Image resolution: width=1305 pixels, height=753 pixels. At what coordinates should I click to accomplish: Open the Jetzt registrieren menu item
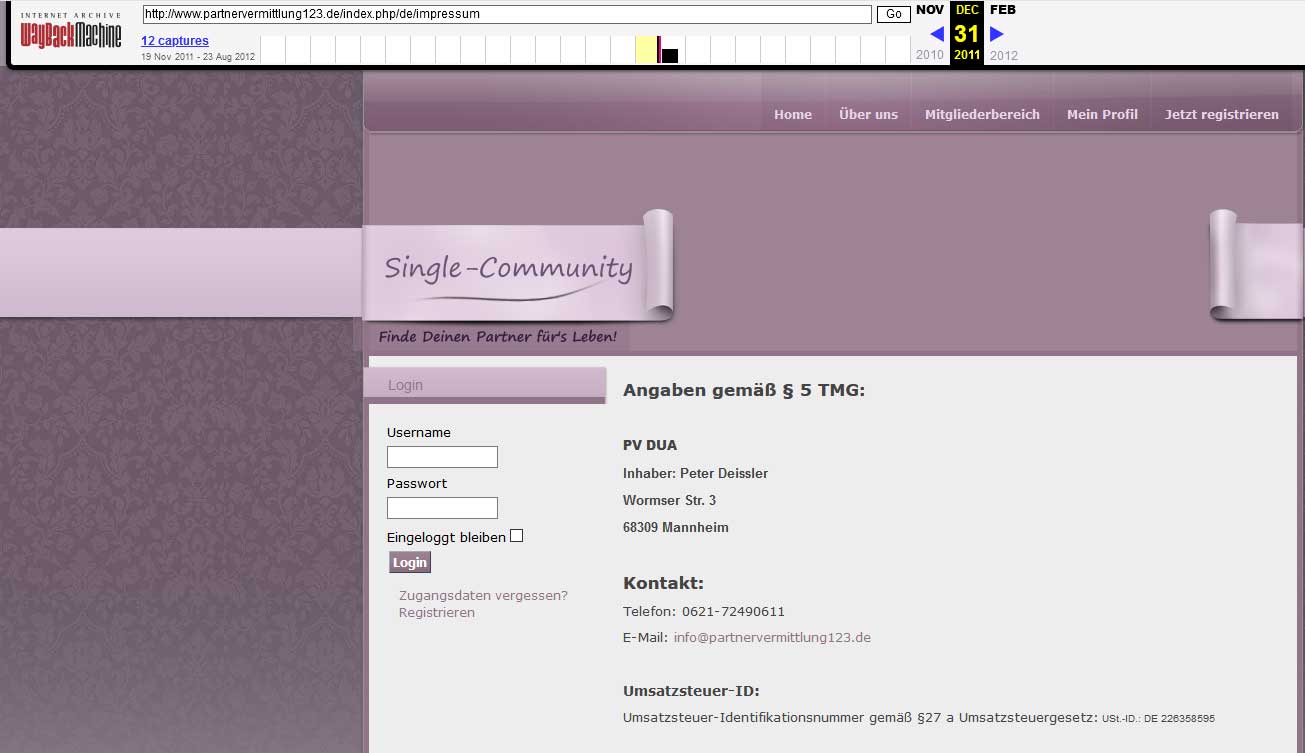(x=1221, y=115)
